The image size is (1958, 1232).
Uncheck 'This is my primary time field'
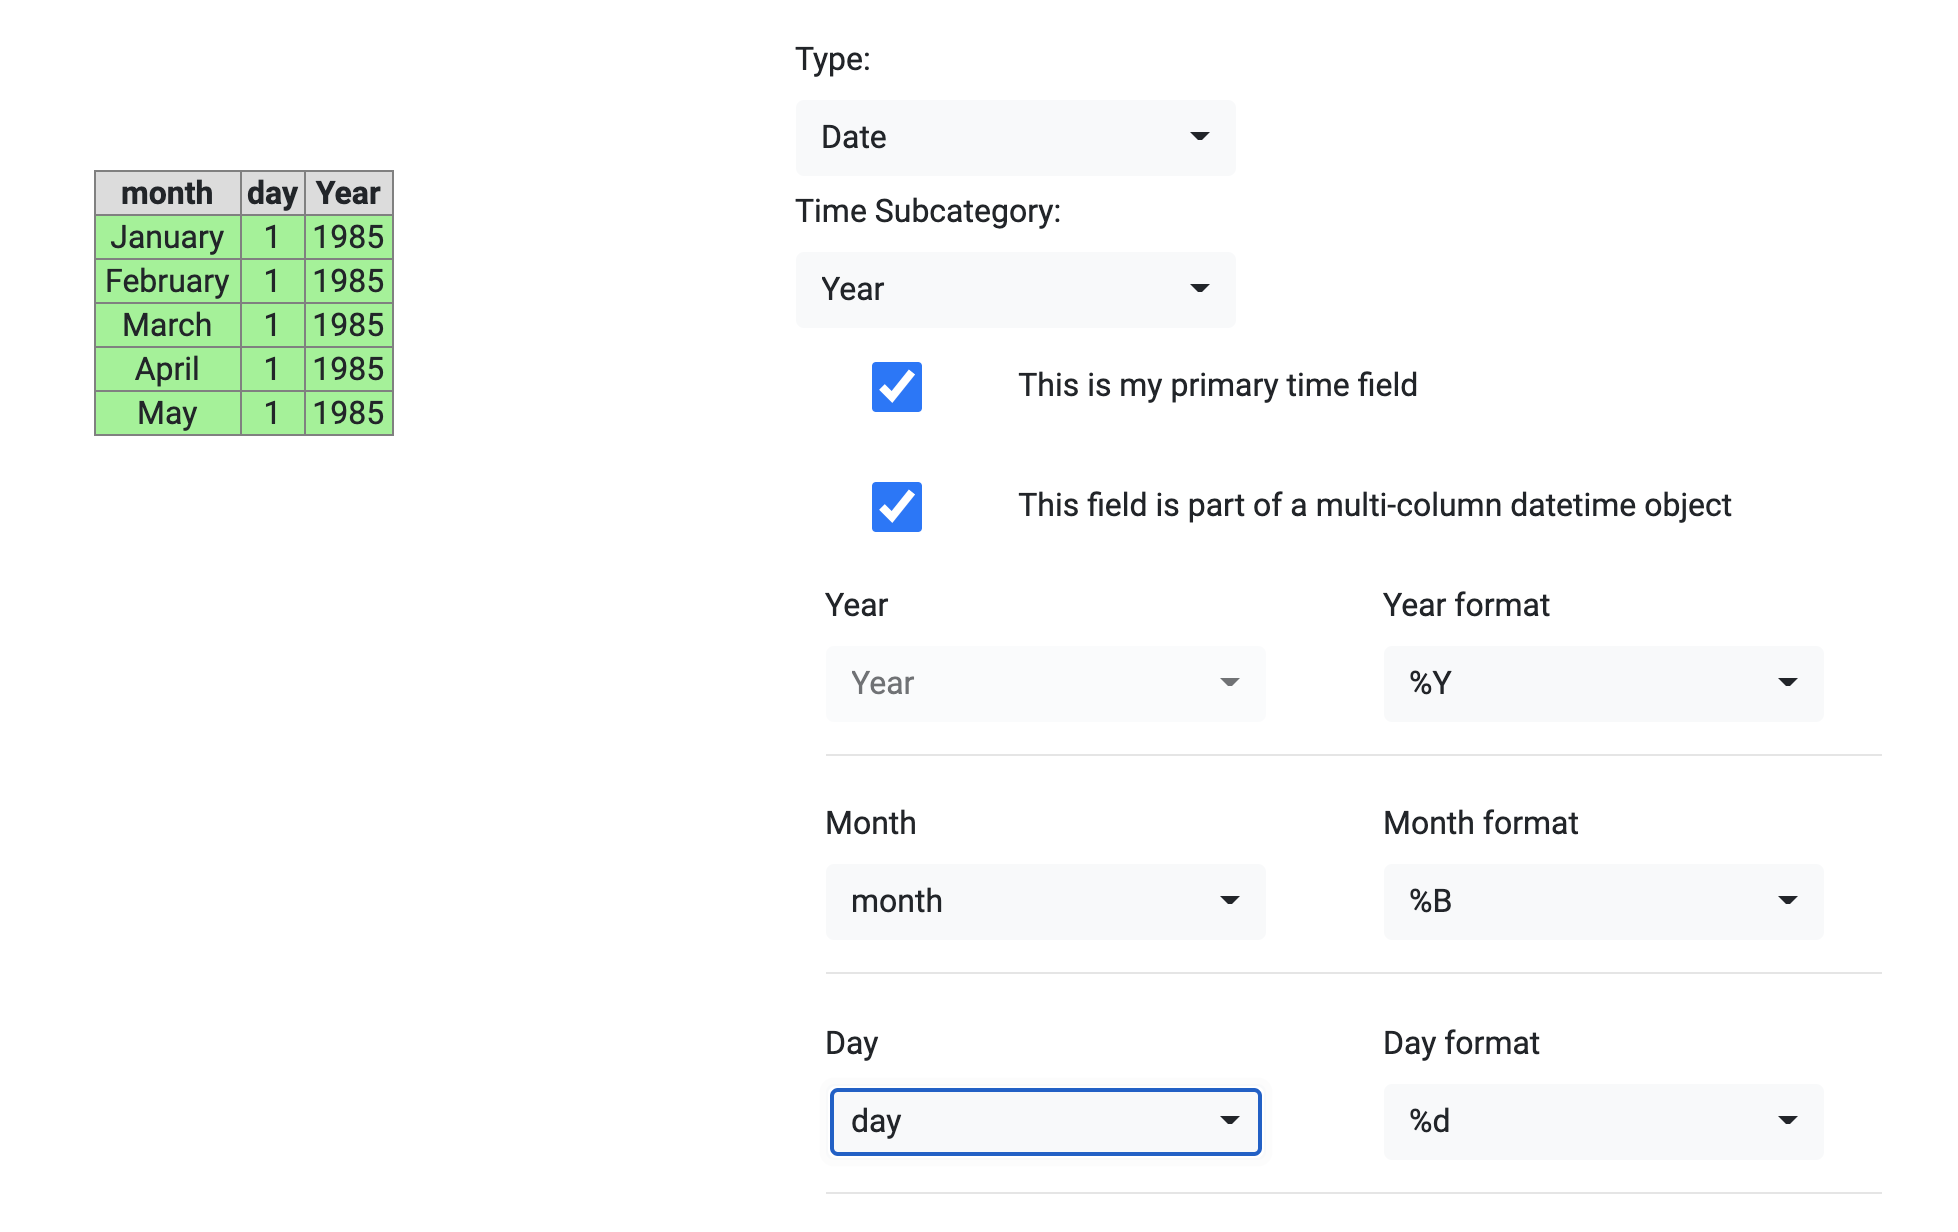[896, 387]
